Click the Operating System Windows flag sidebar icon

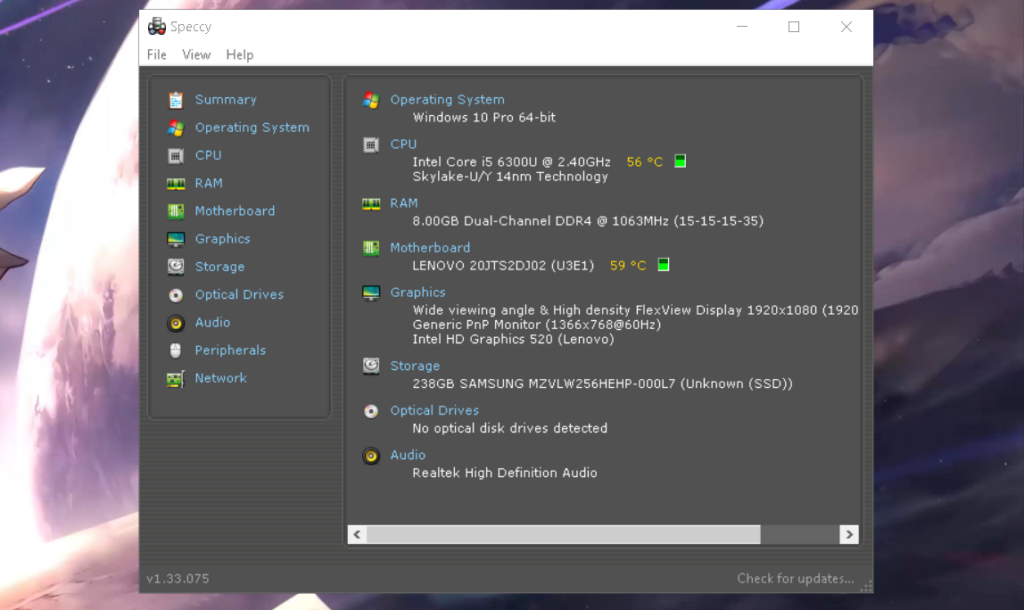pyautogui.click(x=176, y=128)
